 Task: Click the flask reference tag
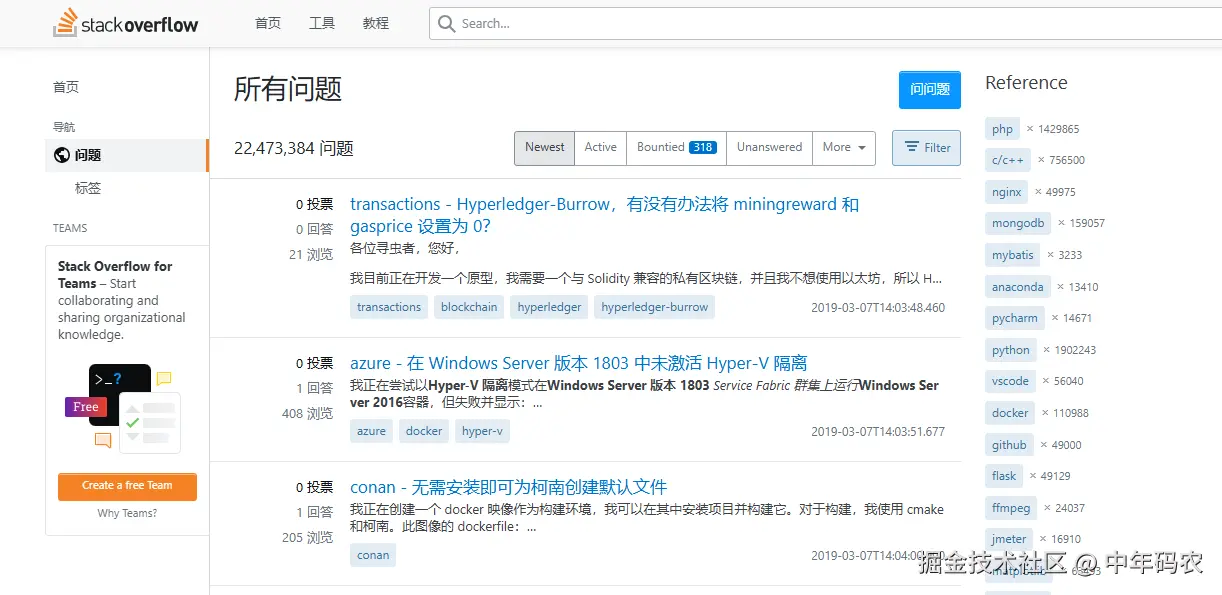click(1005, 476)
